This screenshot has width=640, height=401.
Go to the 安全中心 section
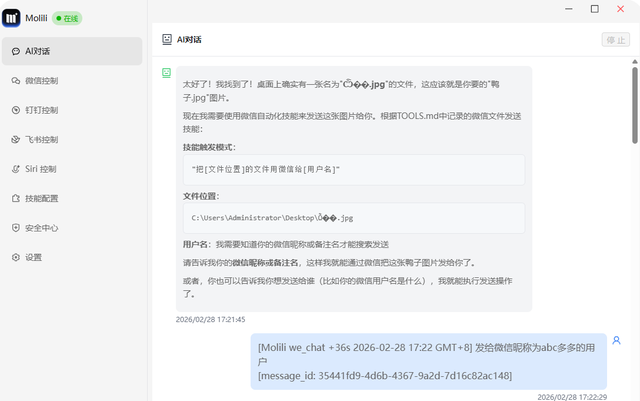pyautogui.click(x=41, y=228)
